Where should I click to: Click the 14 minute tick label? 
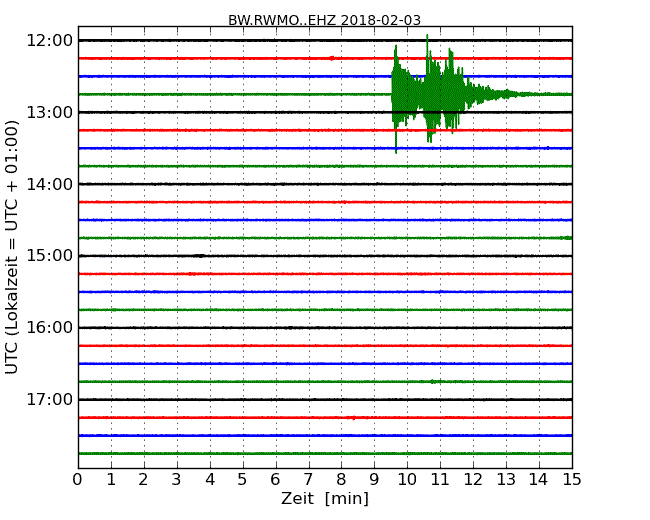point(539,480)
